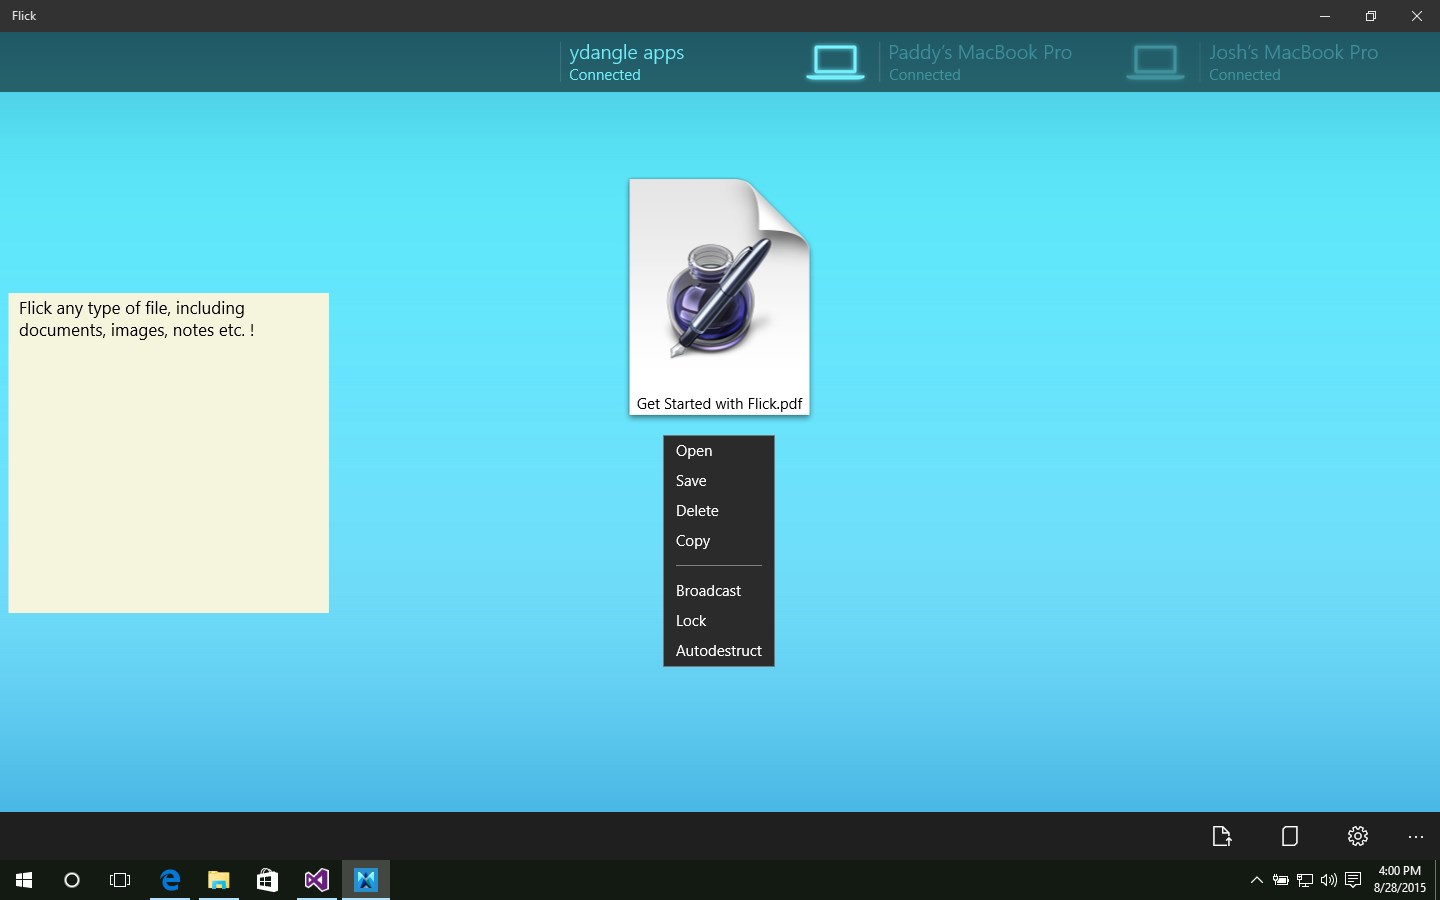1440x900 pixels.
Task: Choose Open from the context menu
Action: (x=694, y=451)
